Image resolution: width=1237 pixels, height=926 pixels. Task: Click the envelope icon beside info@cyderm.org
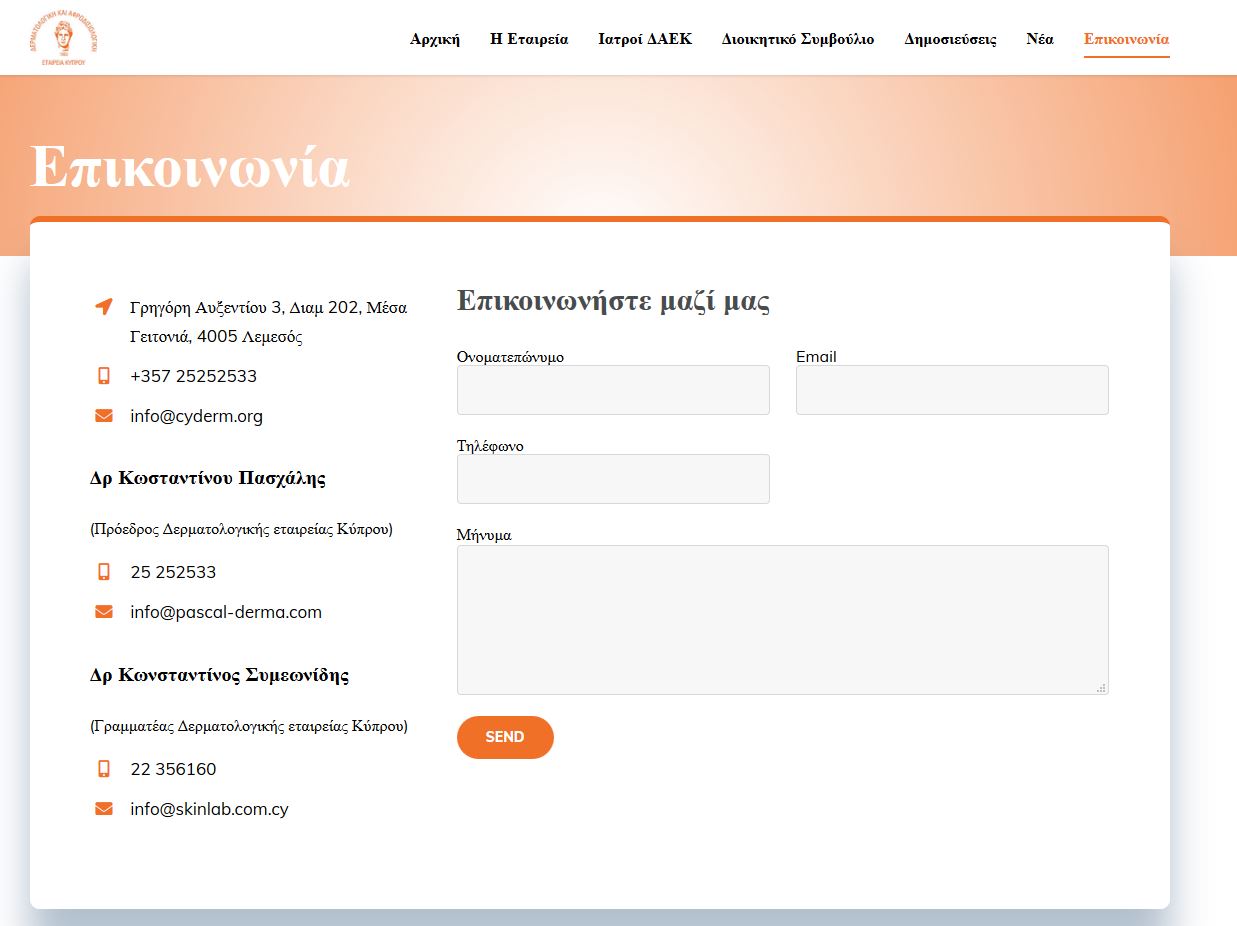[103, 416]
